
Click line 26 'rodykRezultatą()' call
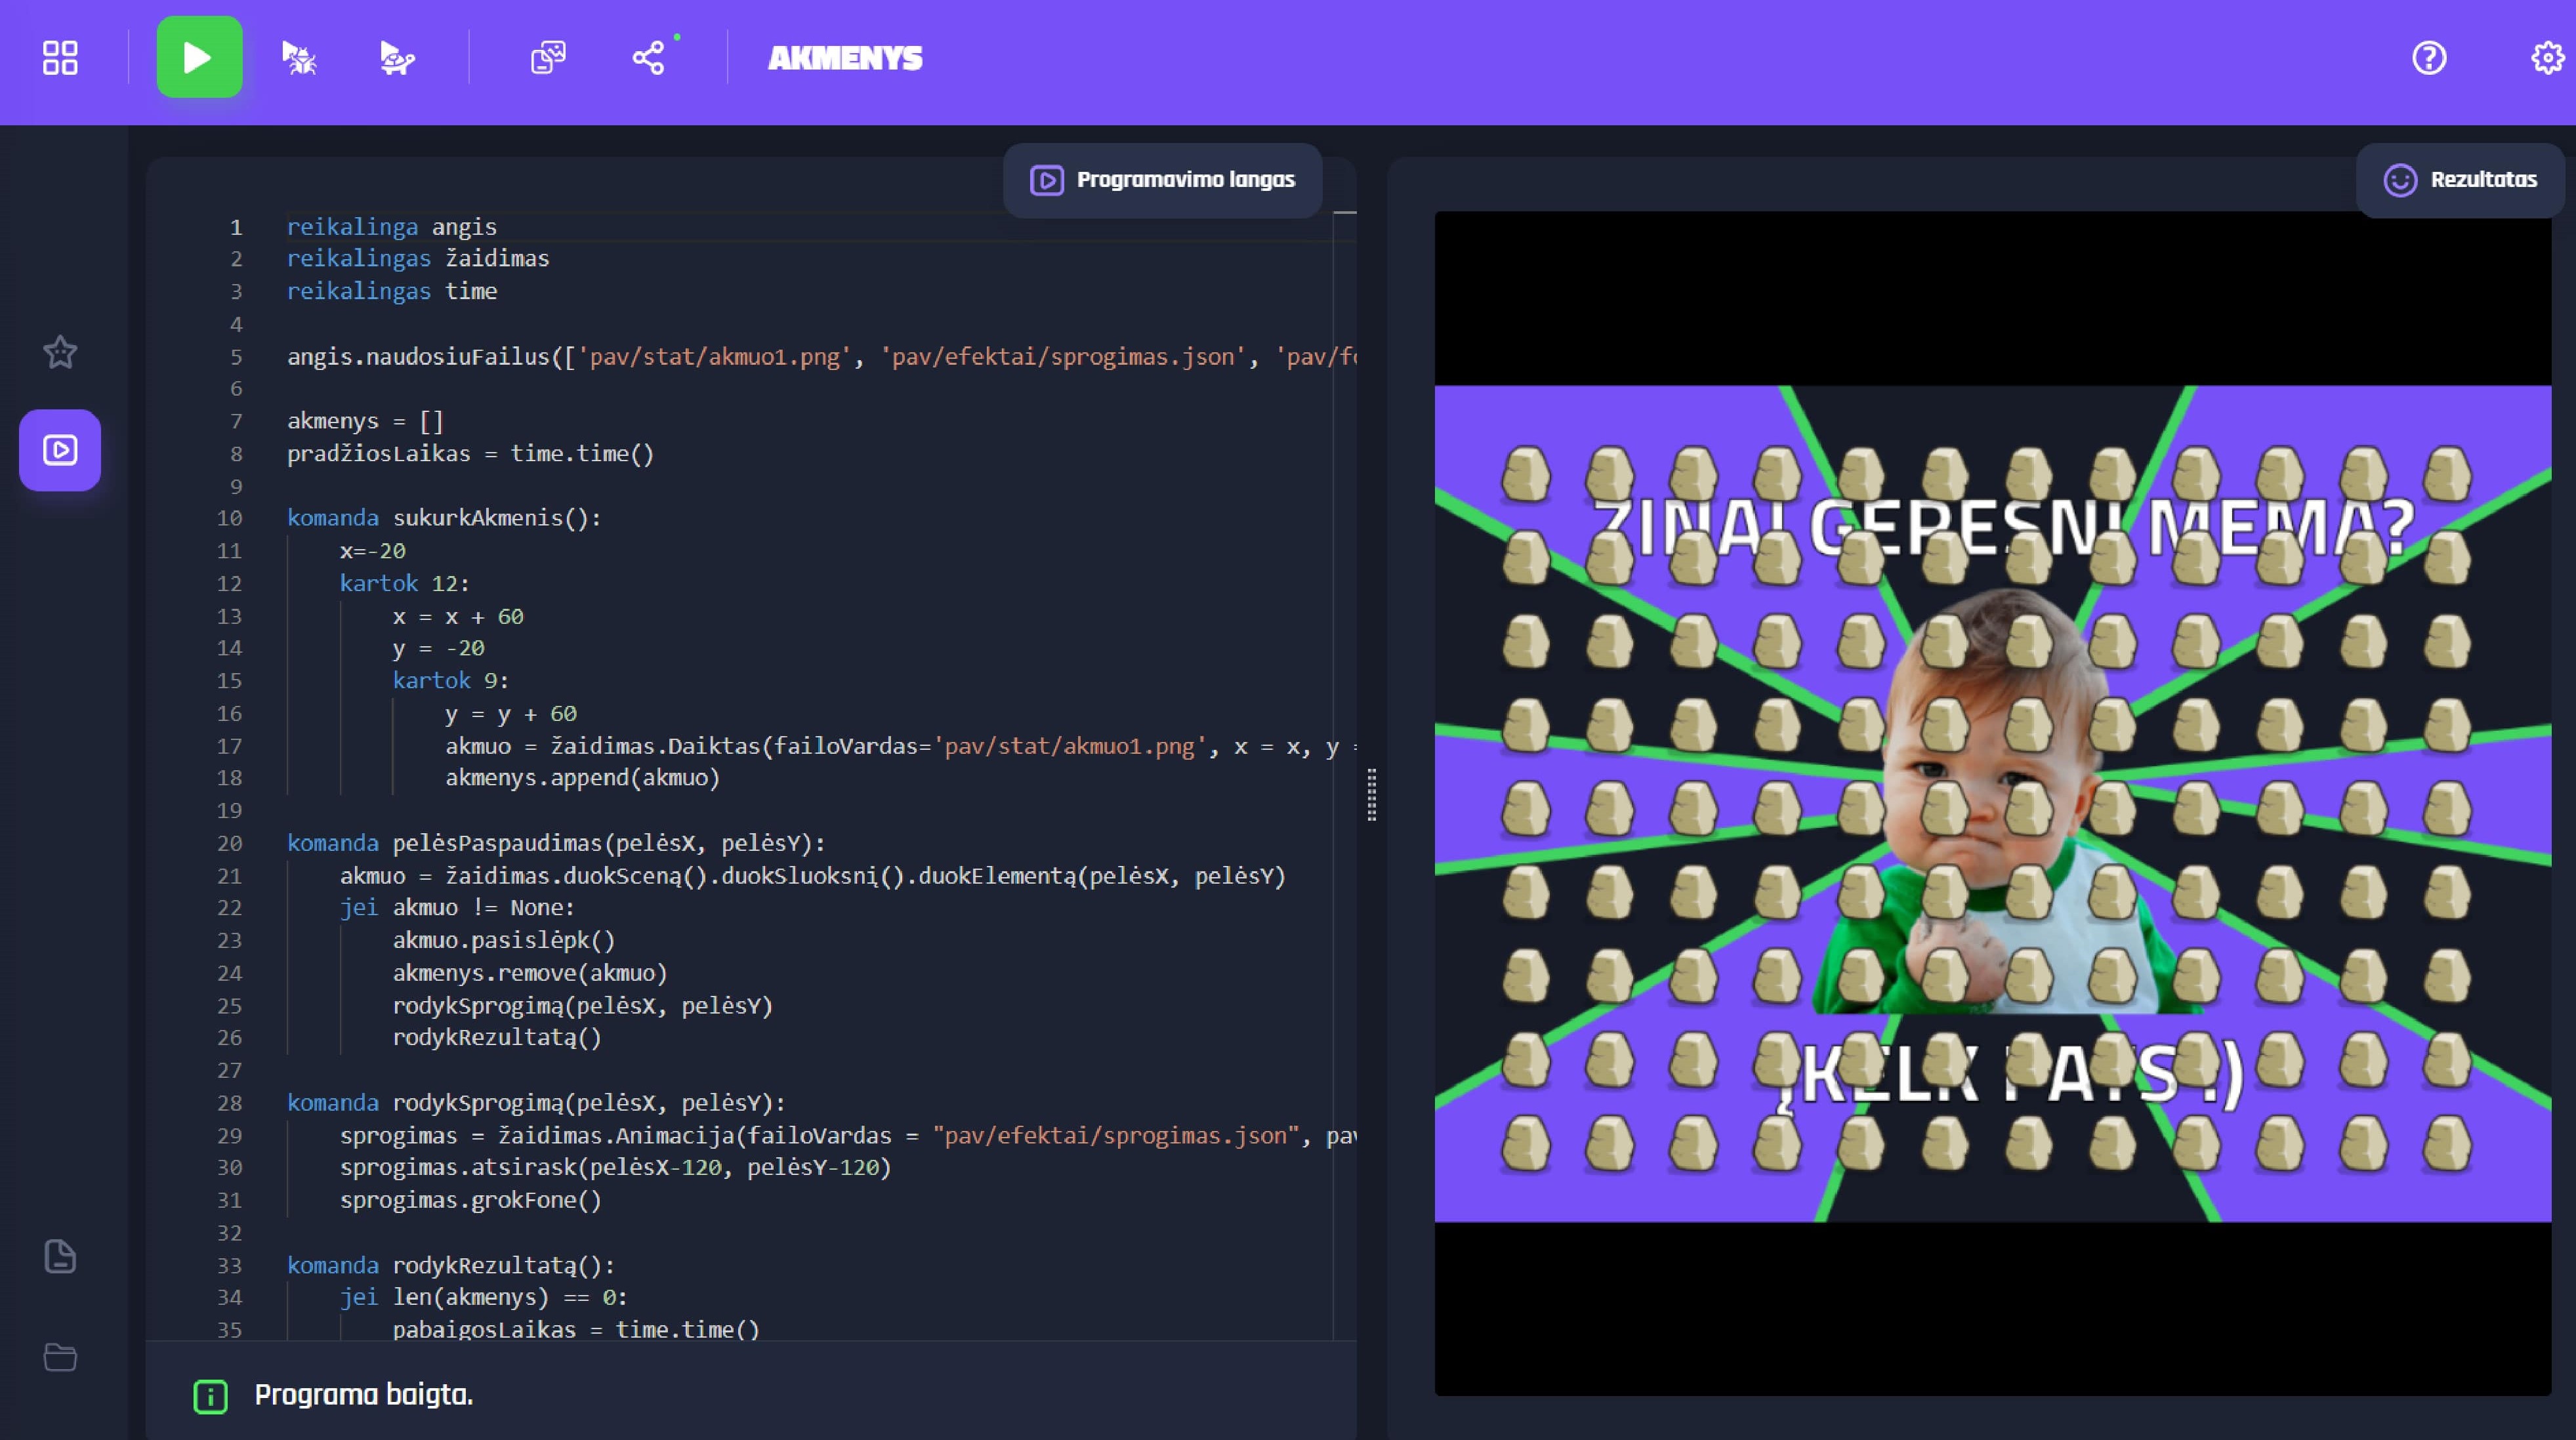click(x=497, y=1038)
